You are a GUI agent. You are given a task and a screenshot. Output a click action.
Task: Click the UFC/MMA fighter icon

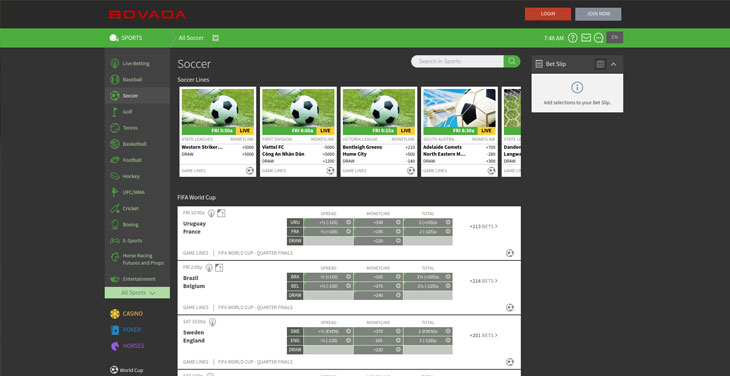tap(115, 192)
